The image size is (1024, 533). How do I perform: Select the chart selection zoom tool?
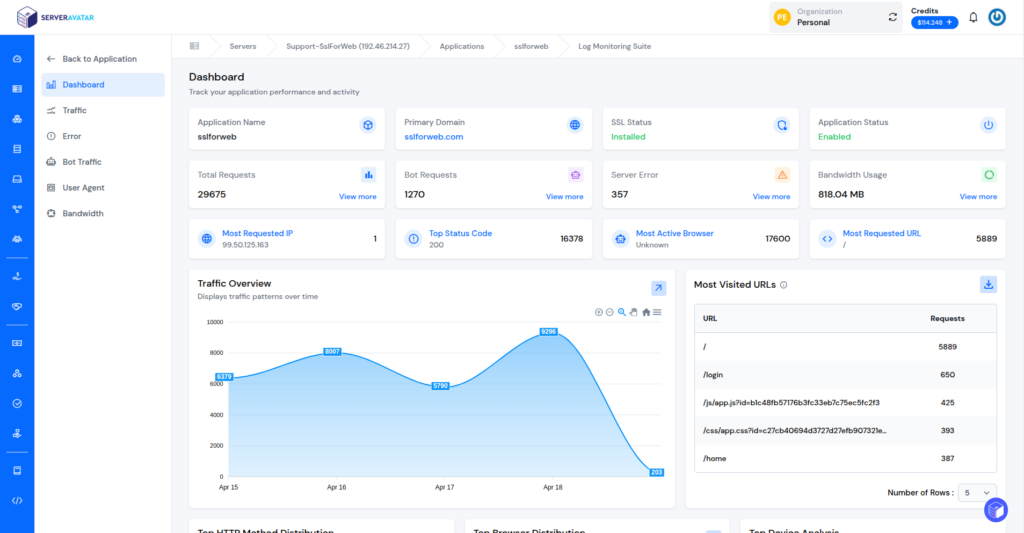(x=622, y=312)
